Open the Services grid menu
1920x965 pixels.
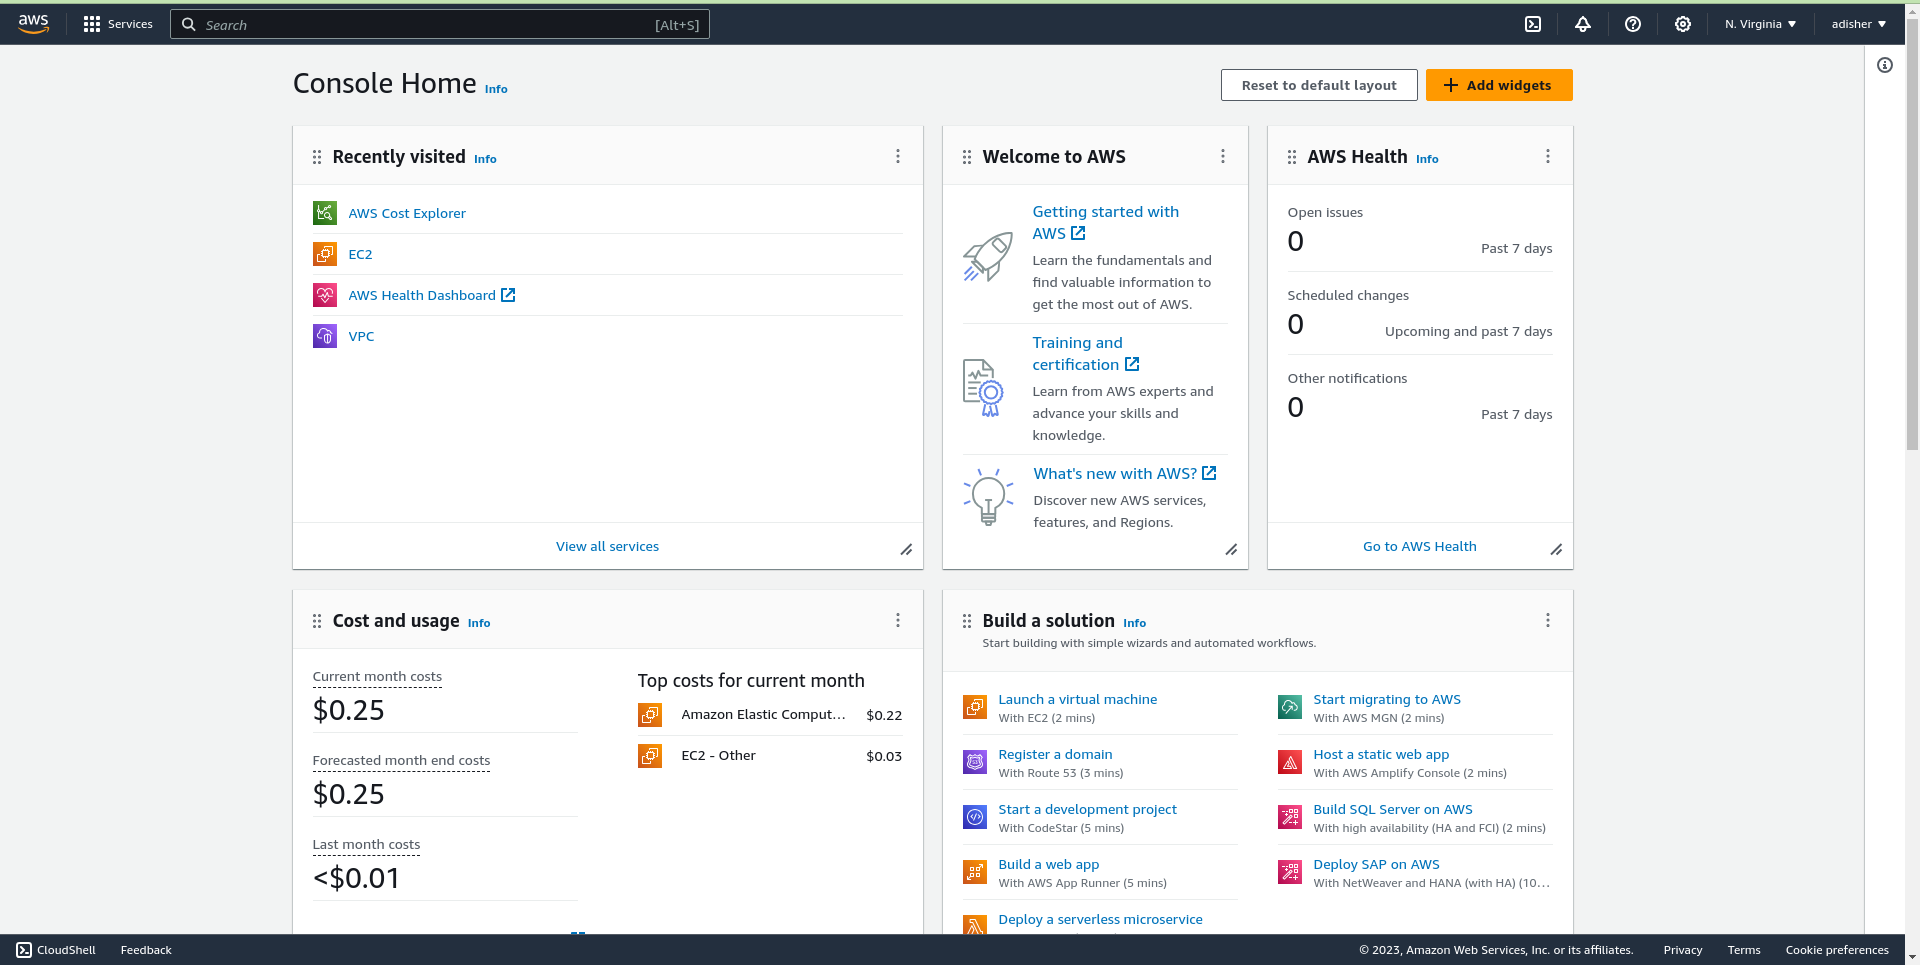(x=118, y=24)
